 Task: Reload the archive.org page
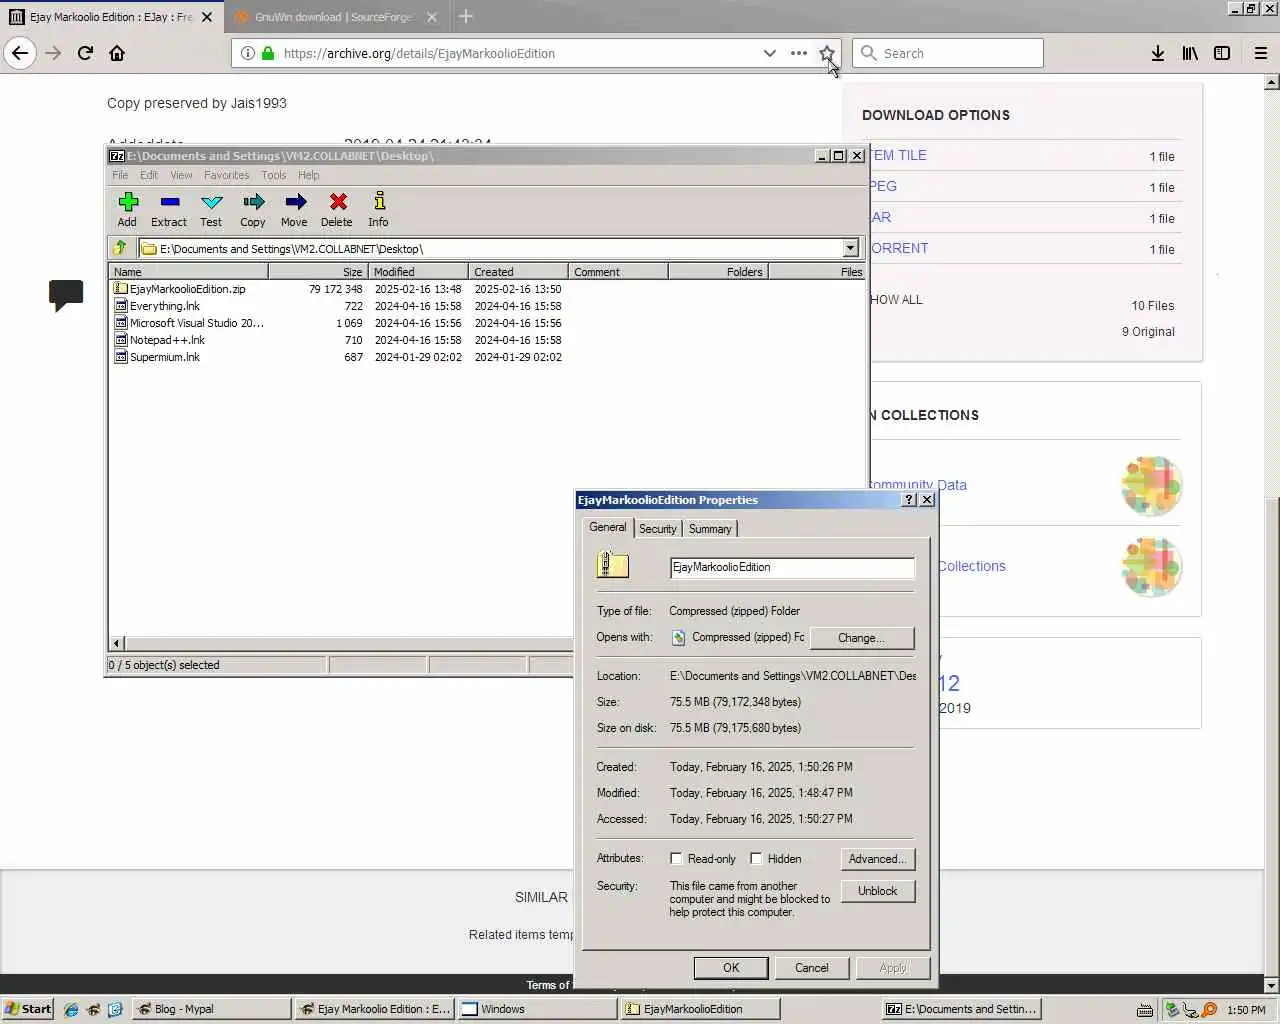85,53
